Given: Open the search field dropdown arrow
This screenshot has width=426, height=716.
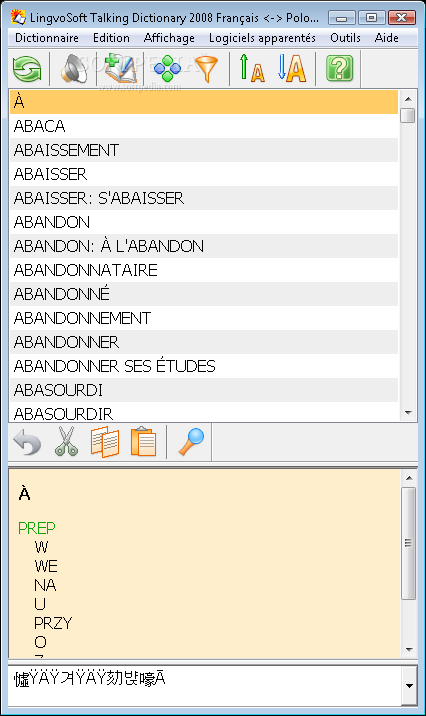Looking at the screenshot, I should pos(409,685).
